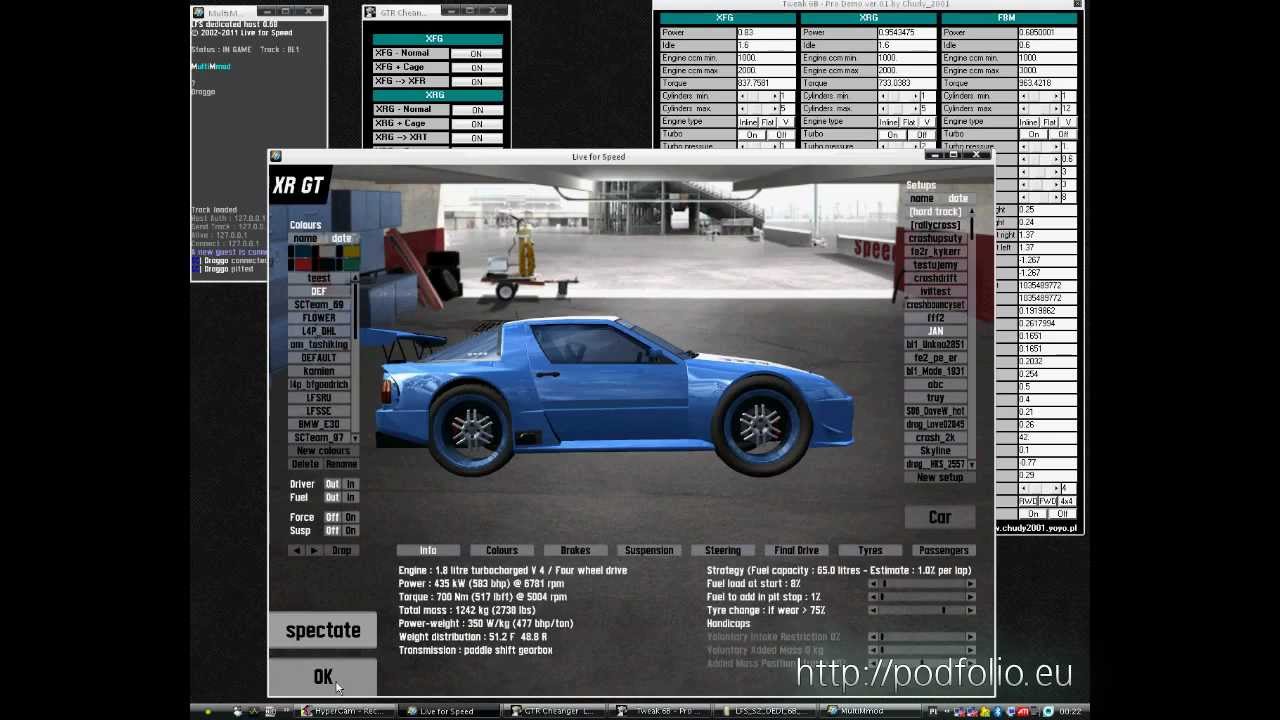Turn Susp On
The height and width of the screenshot is (720, 1280).
click(x=350, y=530)
